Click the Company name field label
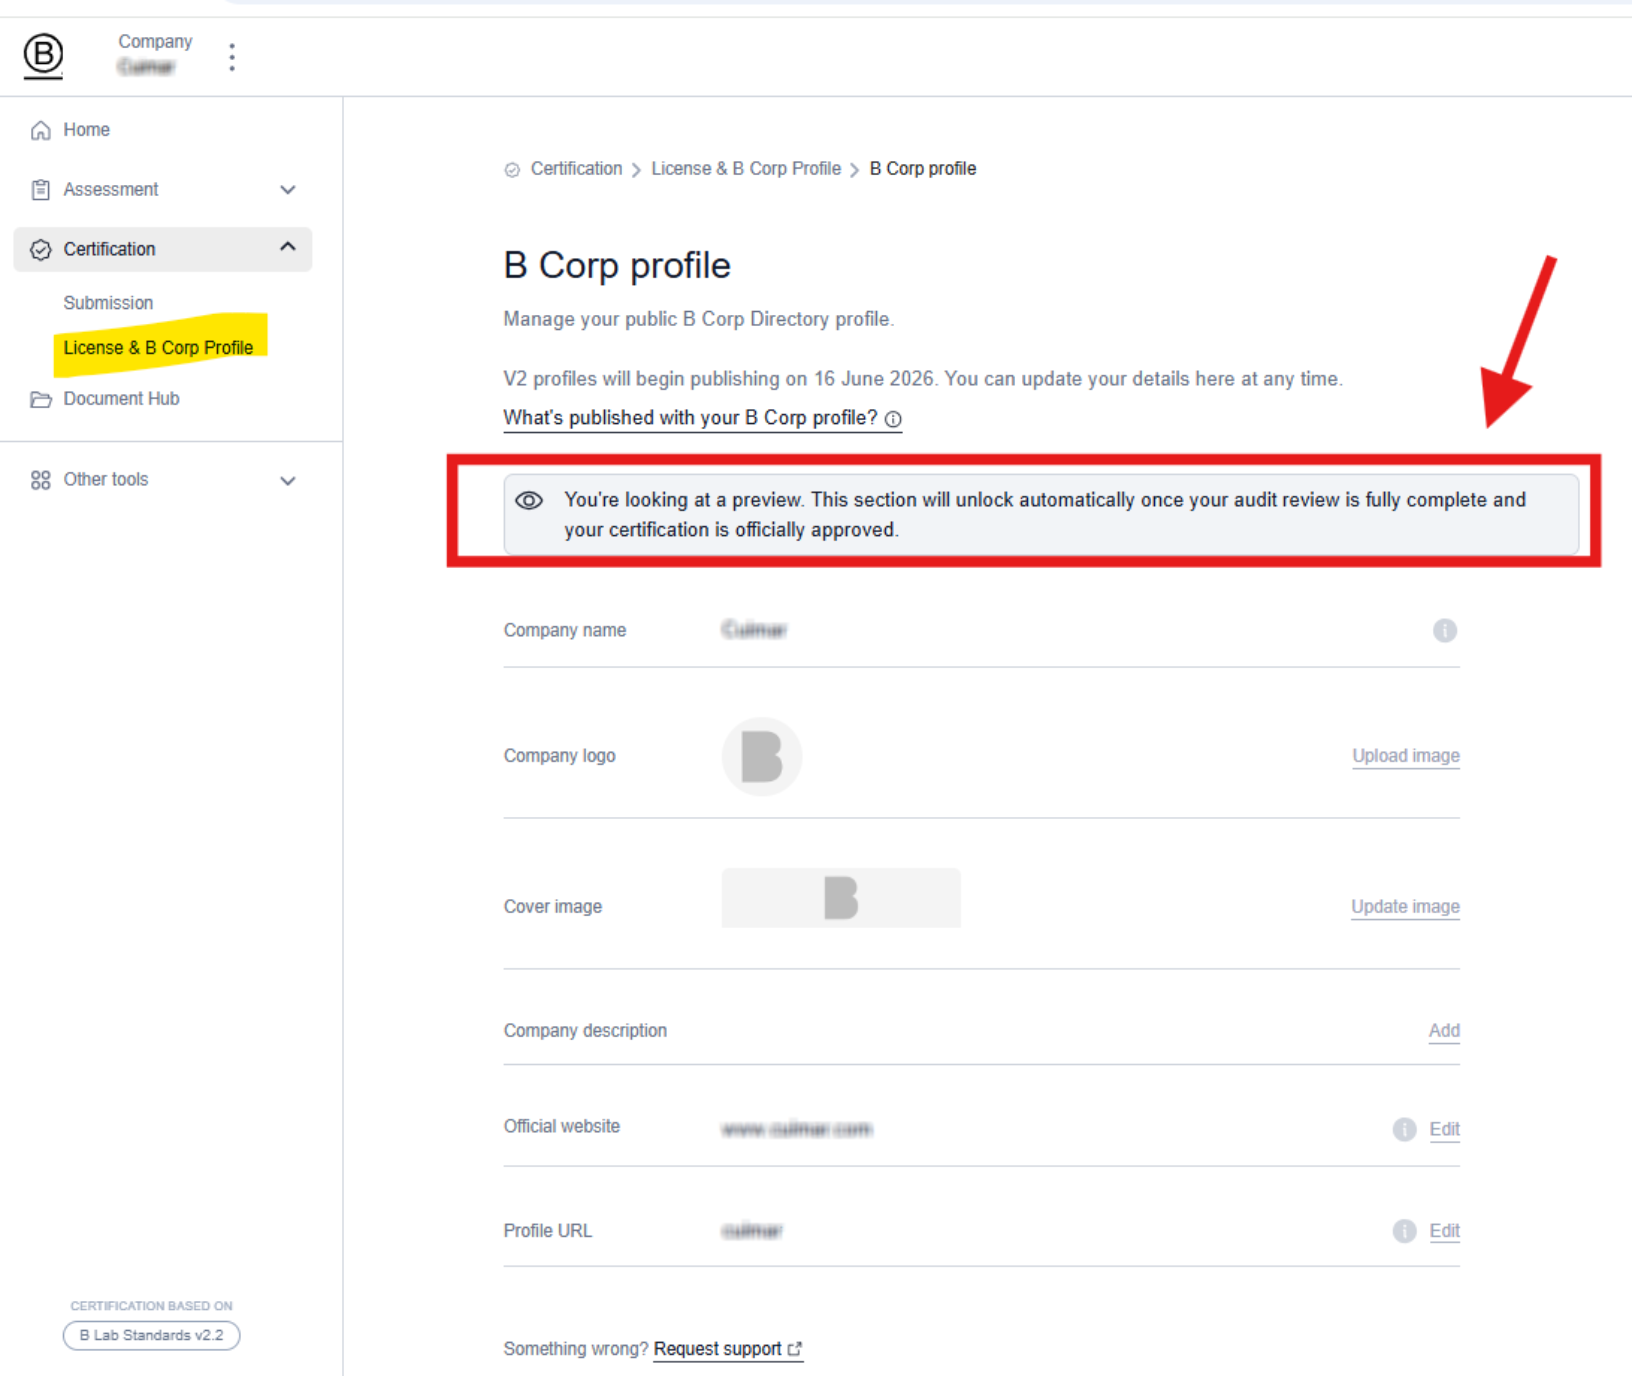The height and width of the screenshot is (1376, 1632). click(565, 631)
